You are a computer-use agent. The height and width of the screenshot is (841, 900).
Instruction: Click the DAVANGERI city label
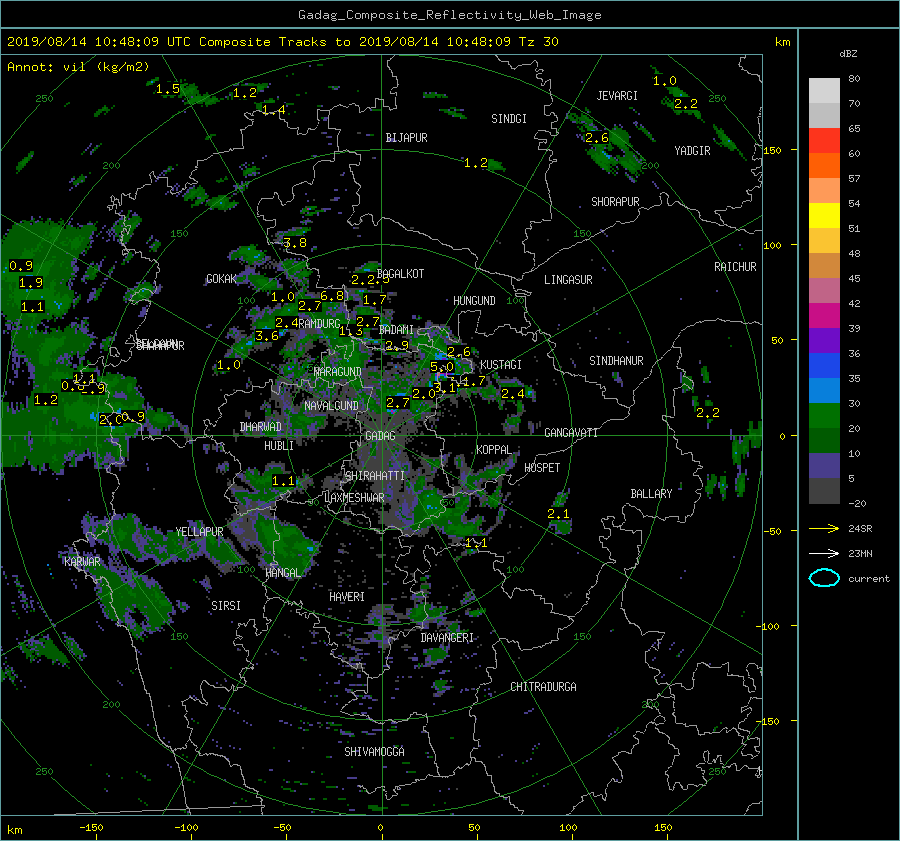[x=447, y=638]
